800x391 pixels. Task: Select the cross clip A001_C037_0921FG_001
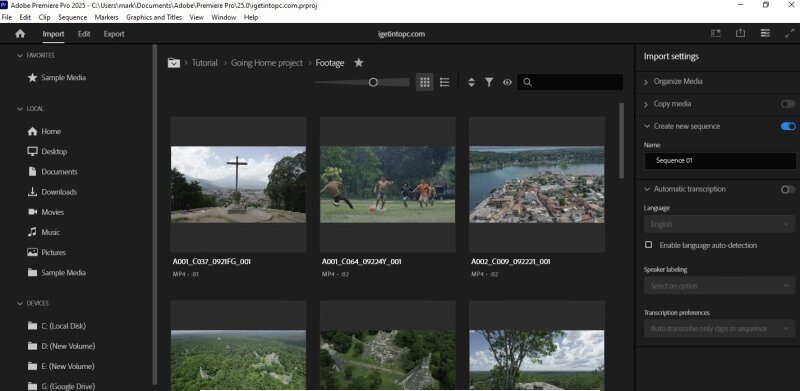pyautogui.click(x=238, y=184)
